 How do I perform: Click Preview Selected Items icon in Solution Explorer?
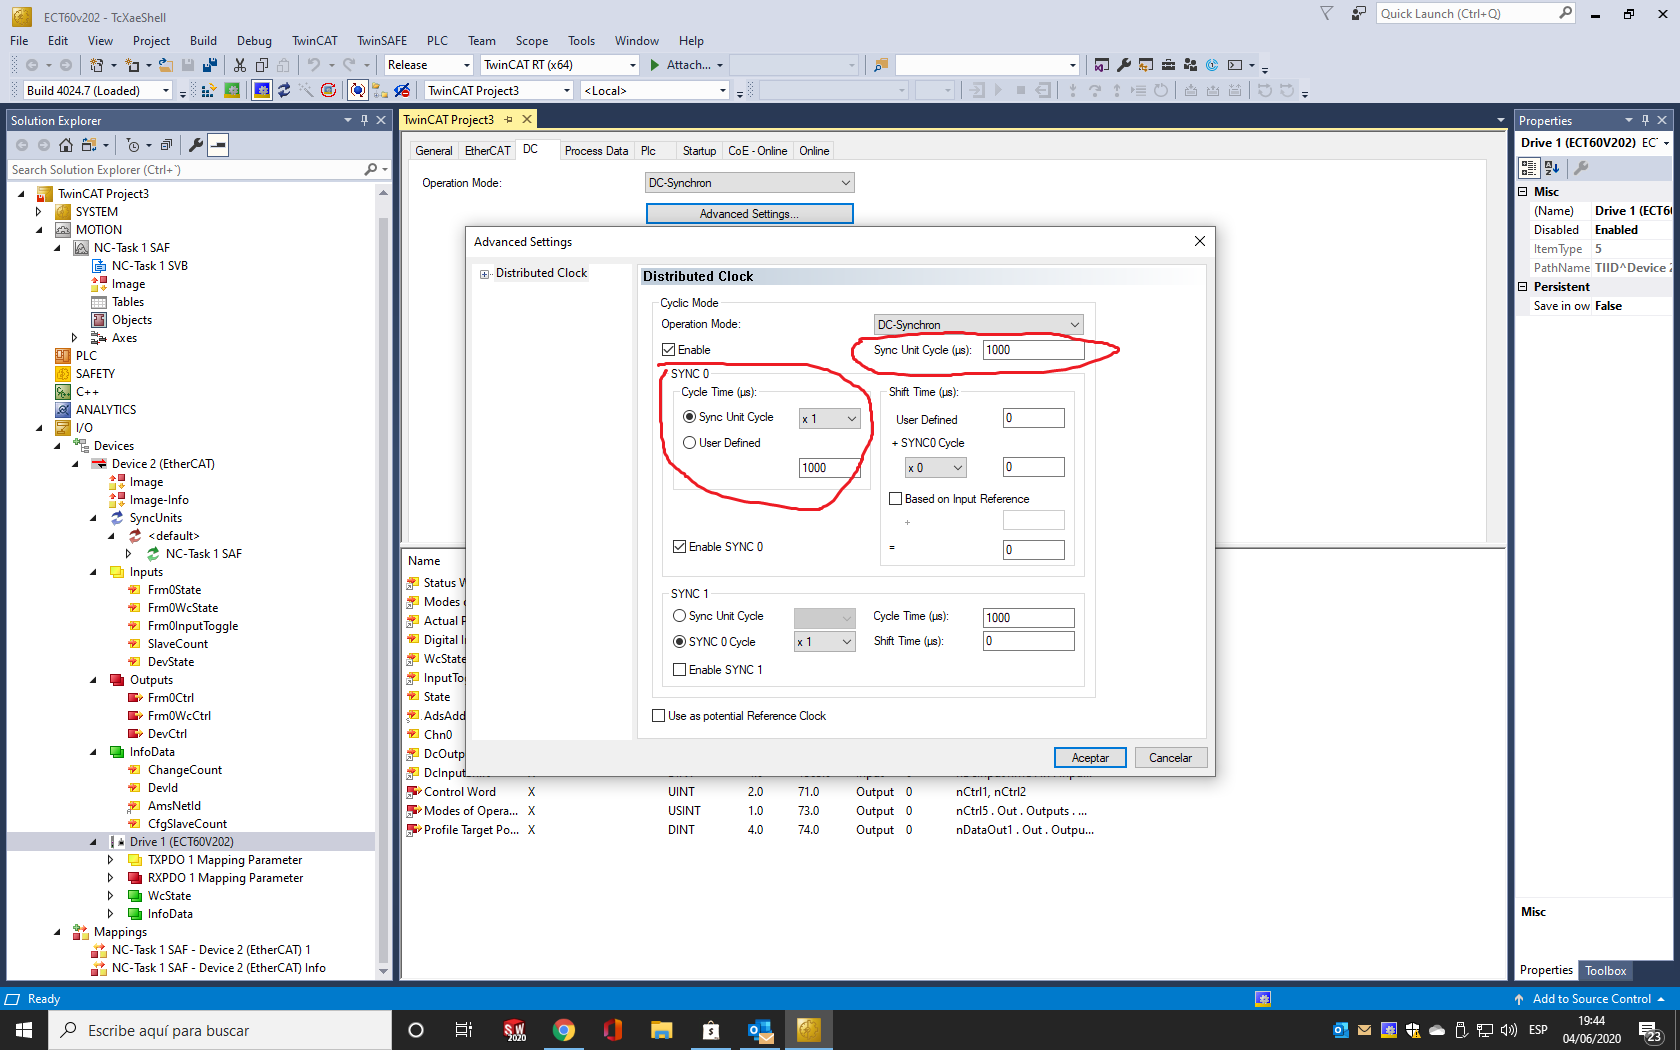click(x=218, y=145)
